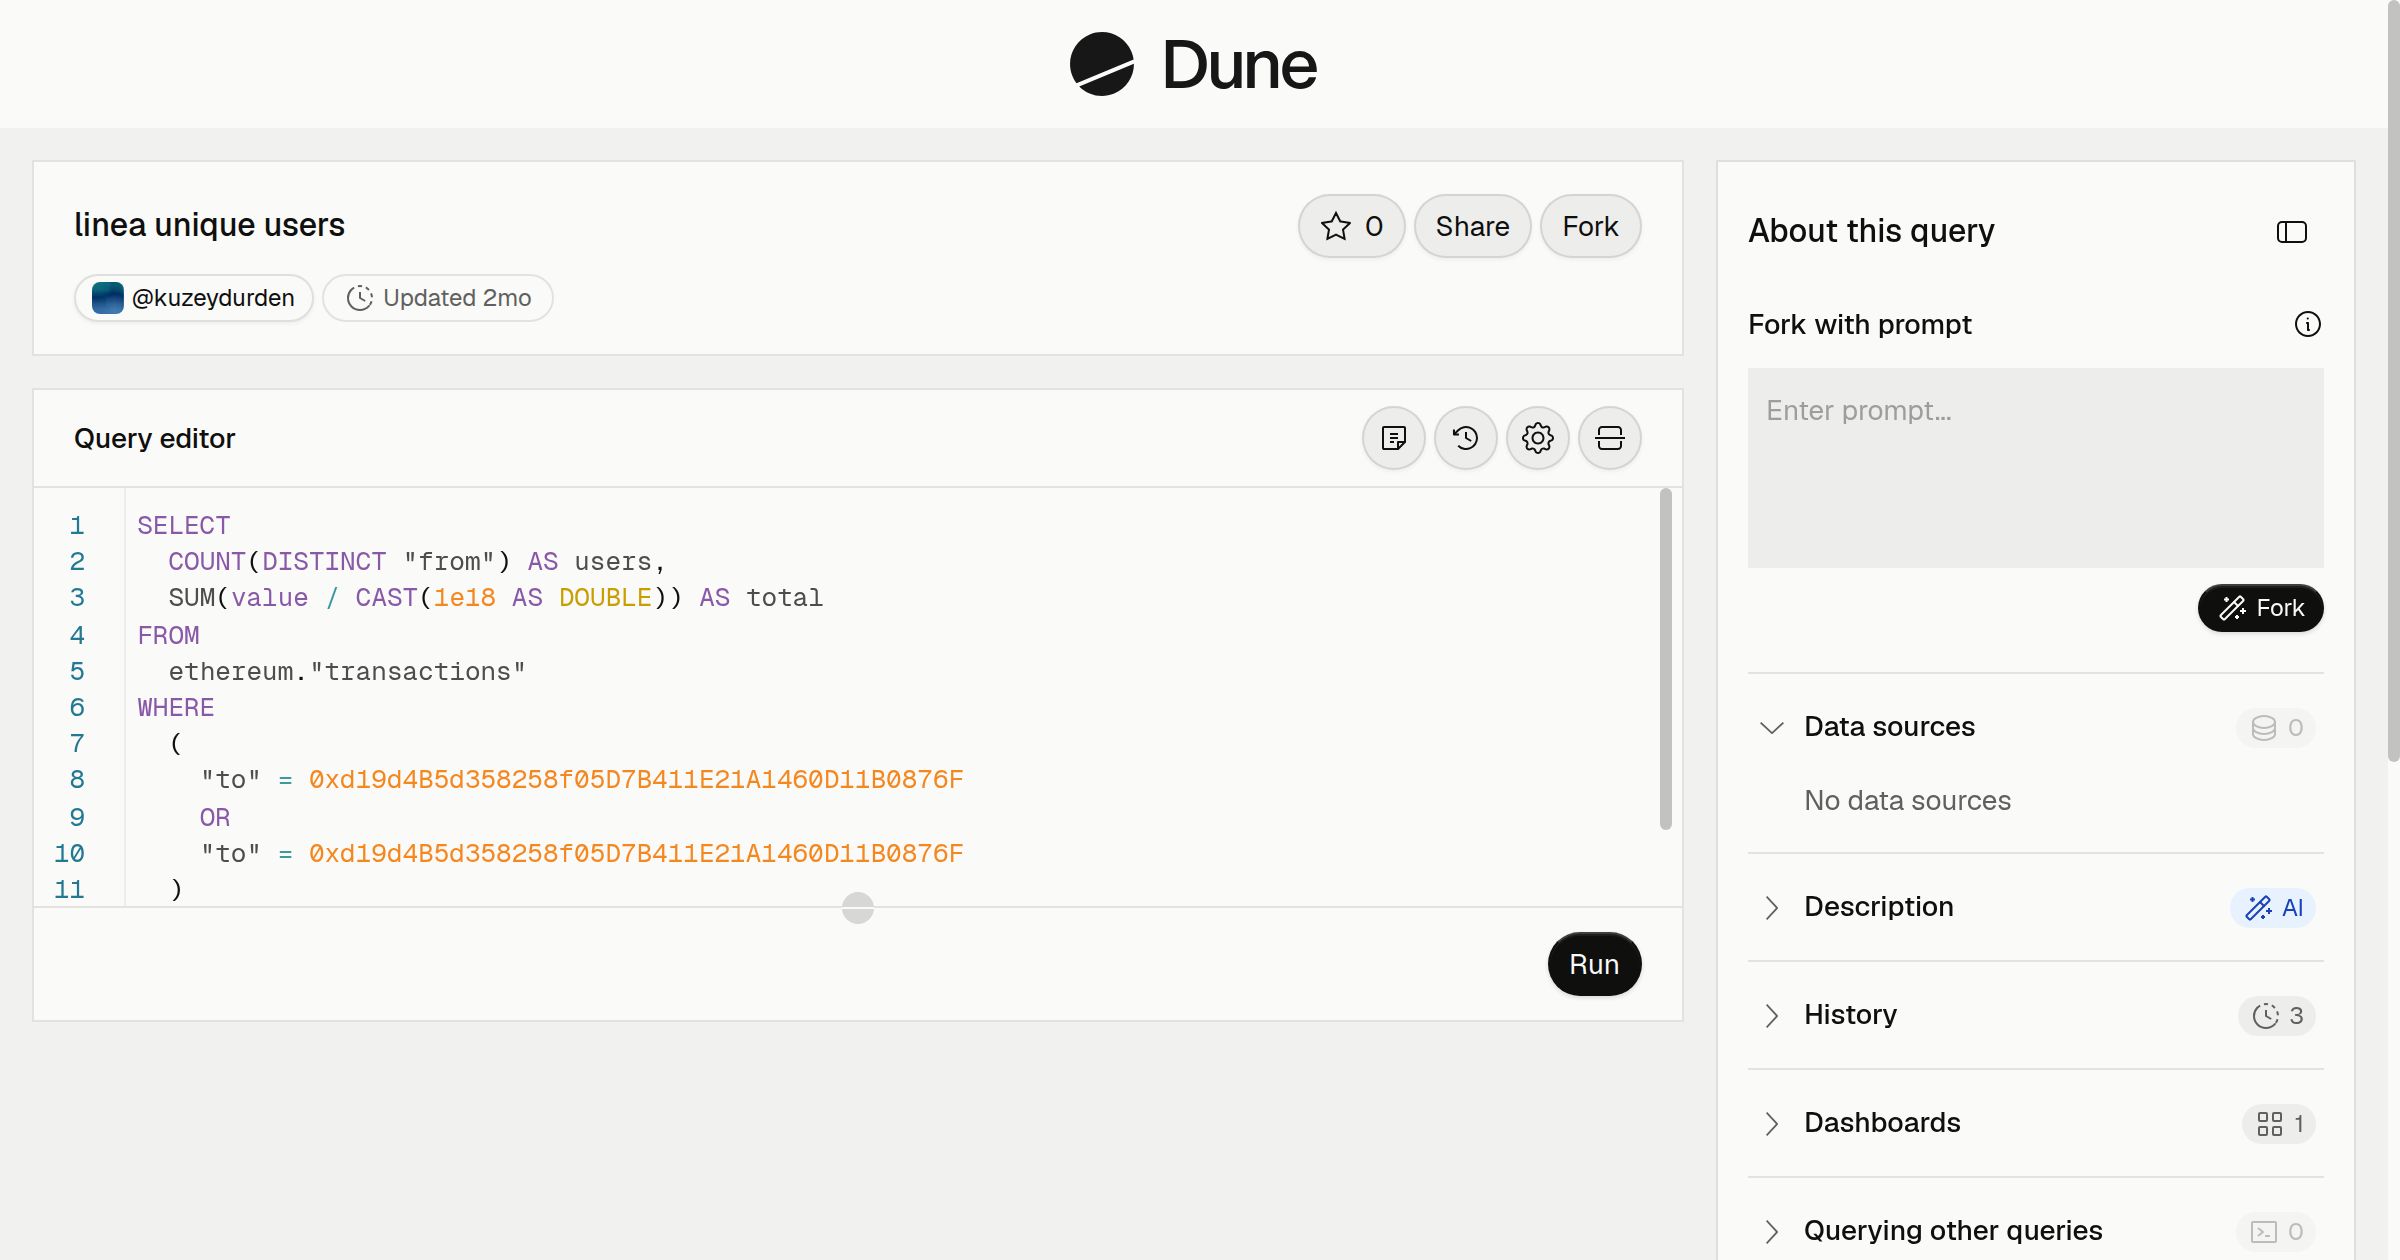
Task: Click line number 6 in the gutter
Action: point(77,708)
